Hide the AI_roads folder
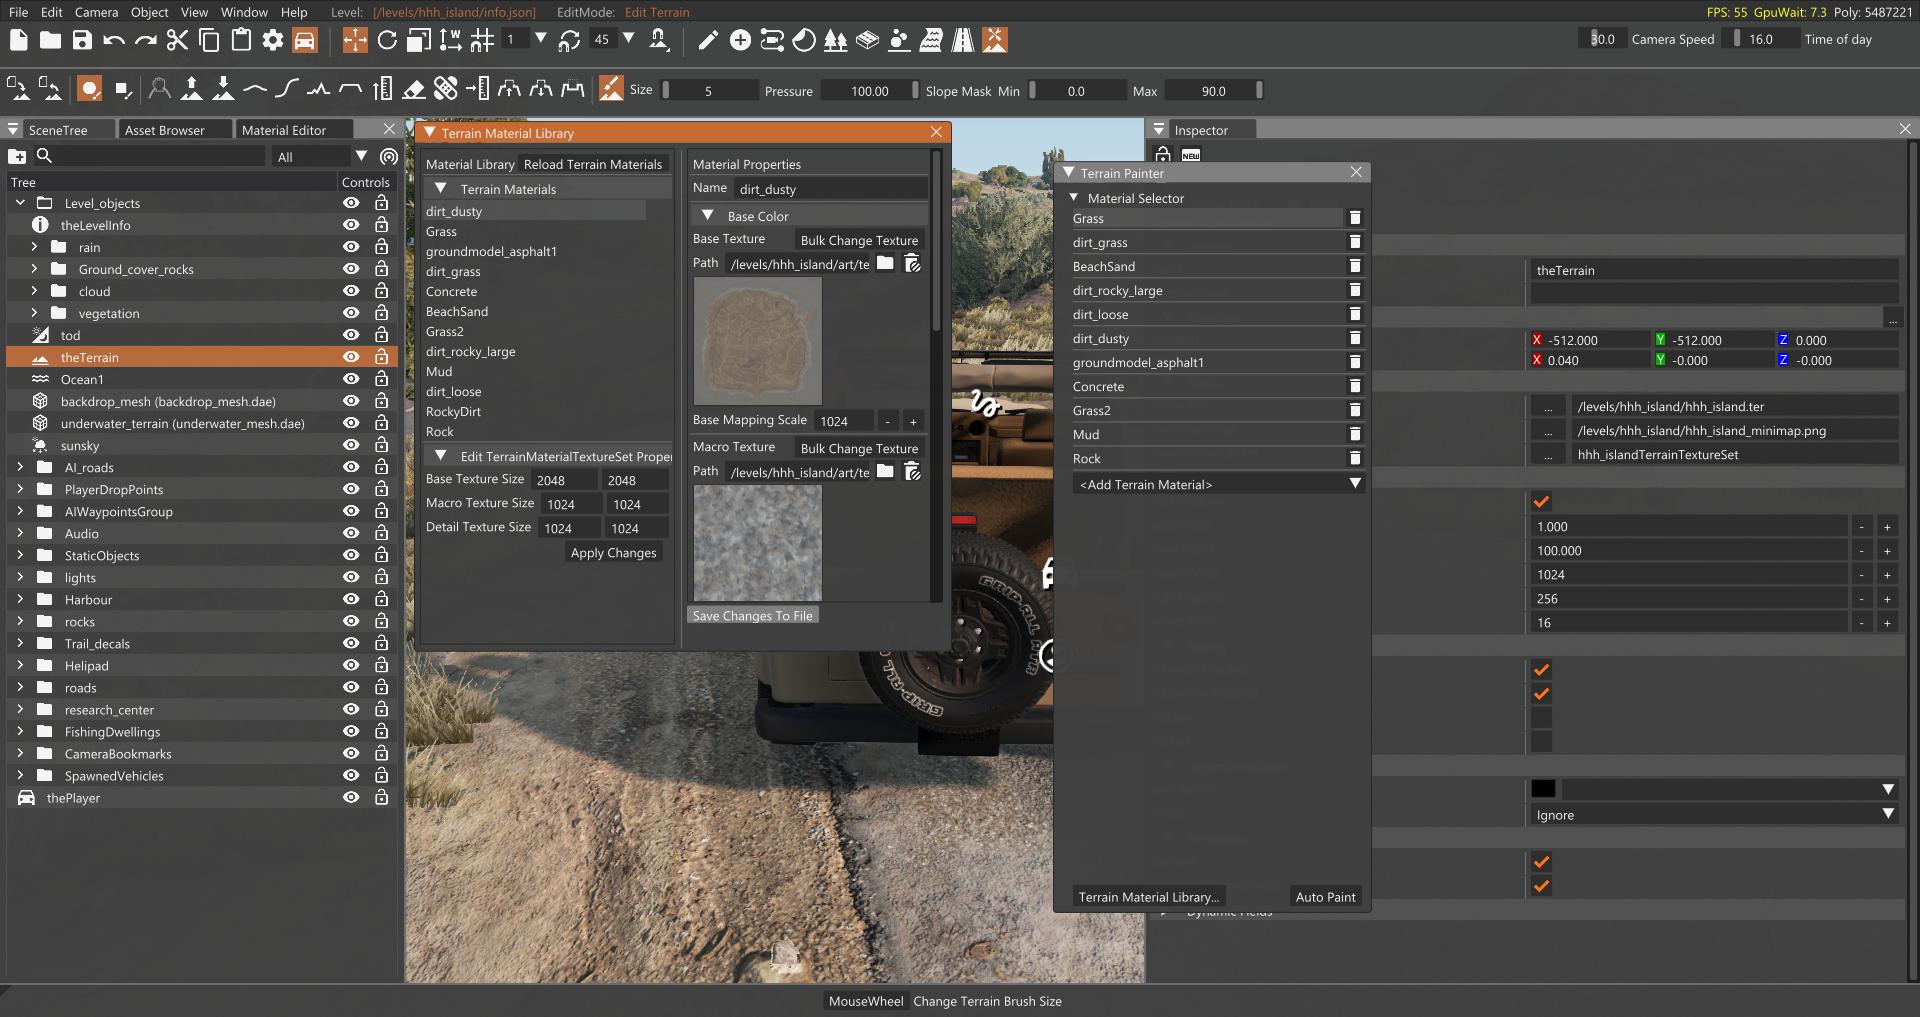Viewport: 1920px width, 1017px height. click(351, 467)
